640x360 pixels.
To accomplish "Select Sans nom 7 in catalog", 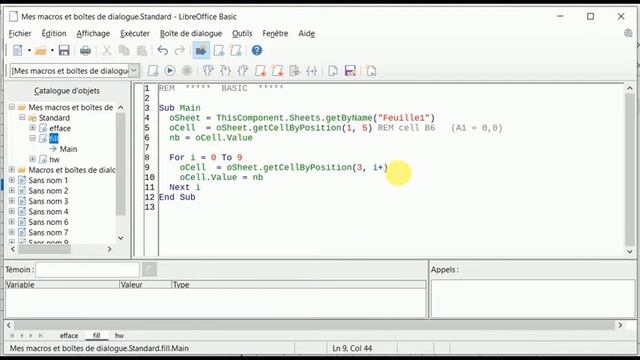I will click(48, 232).
